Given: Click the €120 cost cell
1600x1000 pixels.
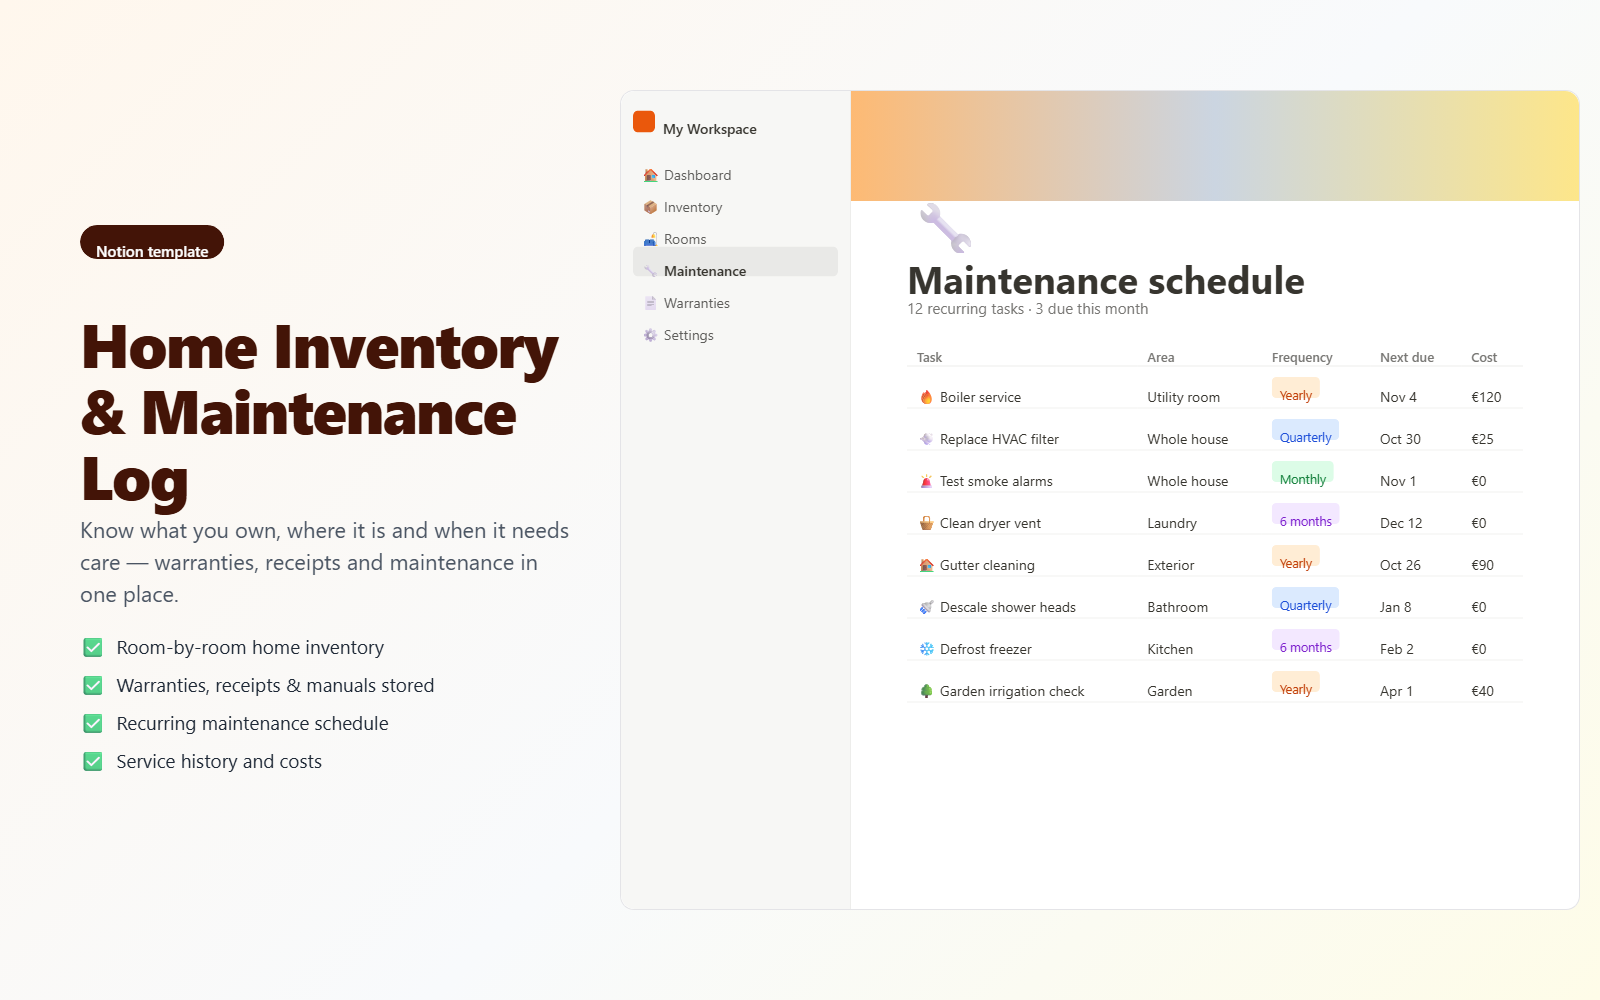Looking at the screenshot, I should 1486,397.
